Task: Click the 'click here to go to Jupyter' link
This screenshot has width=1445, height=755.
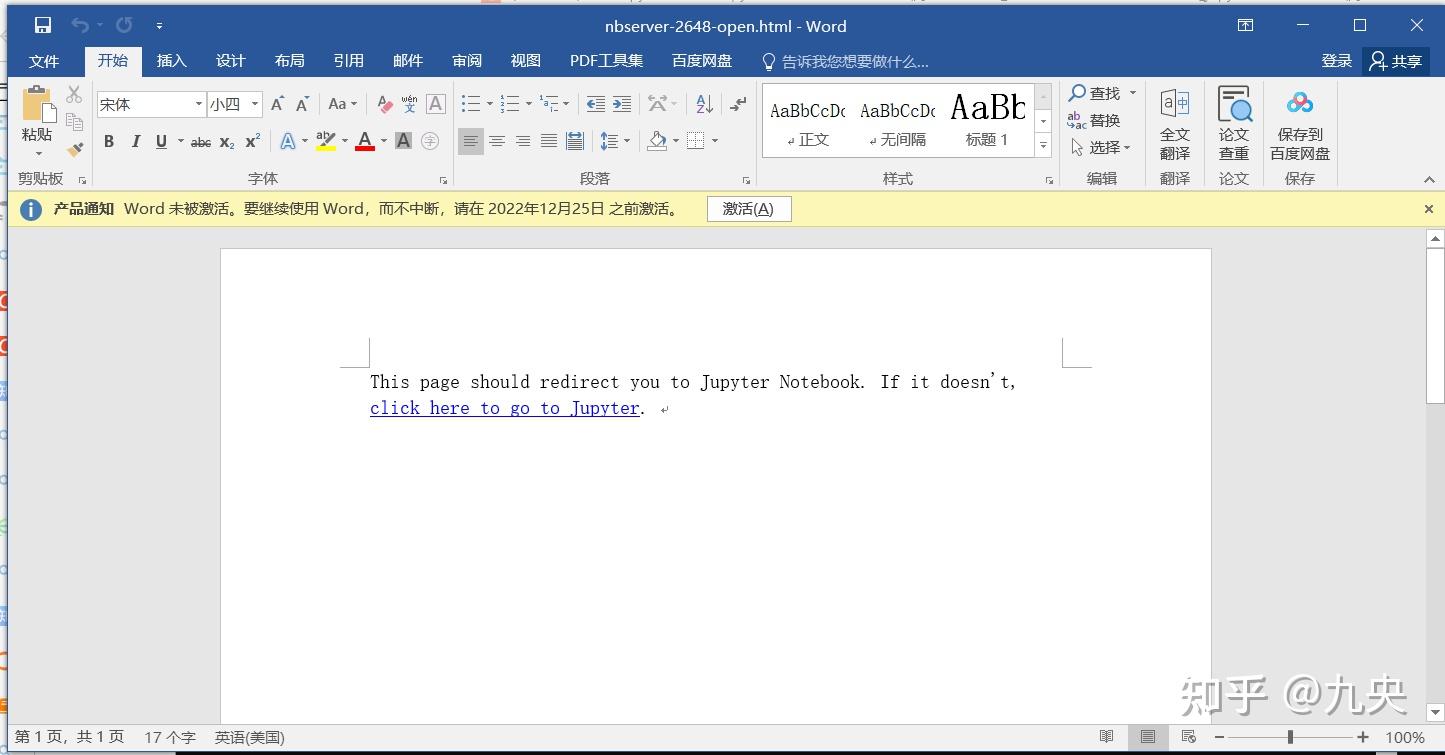Action: (505, 408)
